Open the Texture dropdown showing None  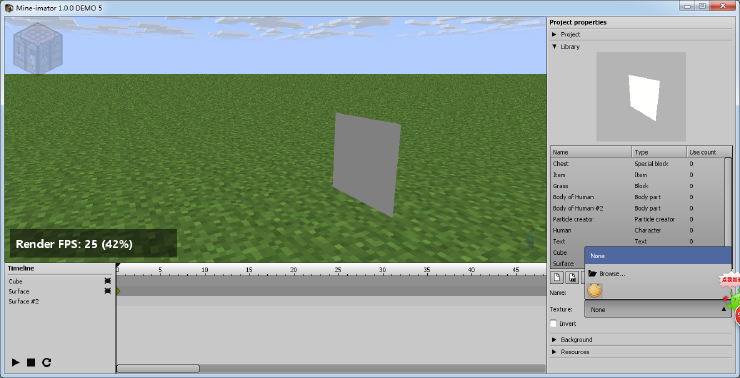point(658,310)
